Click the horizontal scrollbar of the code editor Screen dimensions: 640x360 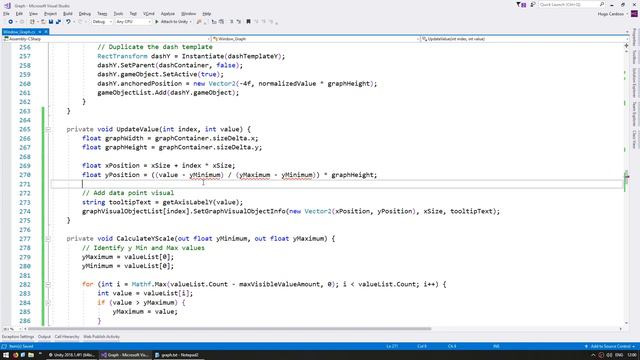[229, 329]
